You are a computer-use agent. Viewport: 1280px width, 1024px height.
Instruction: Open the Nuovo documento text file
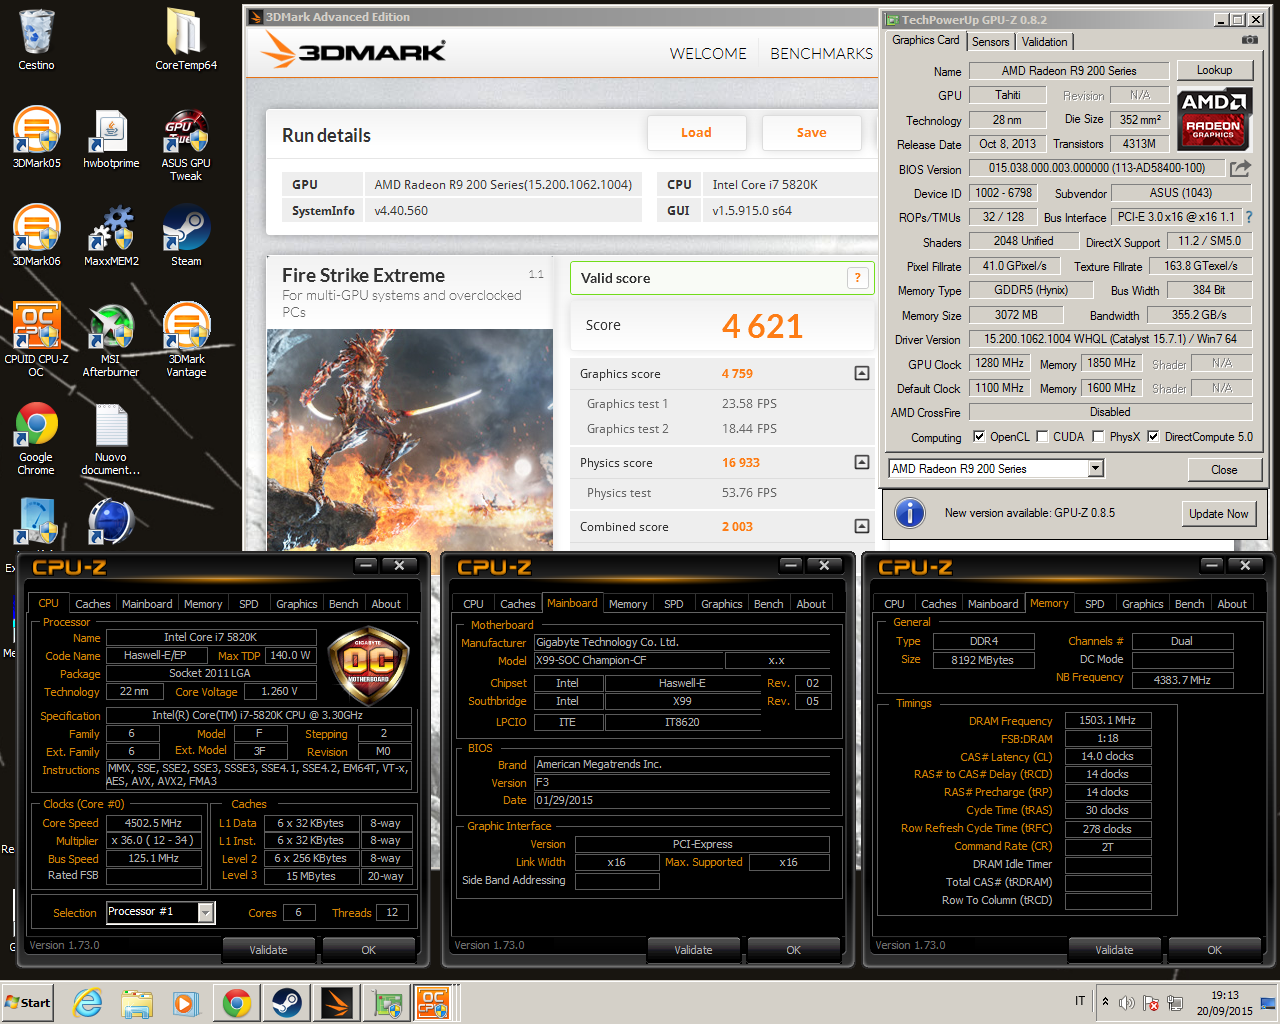[x=111, y=439]
